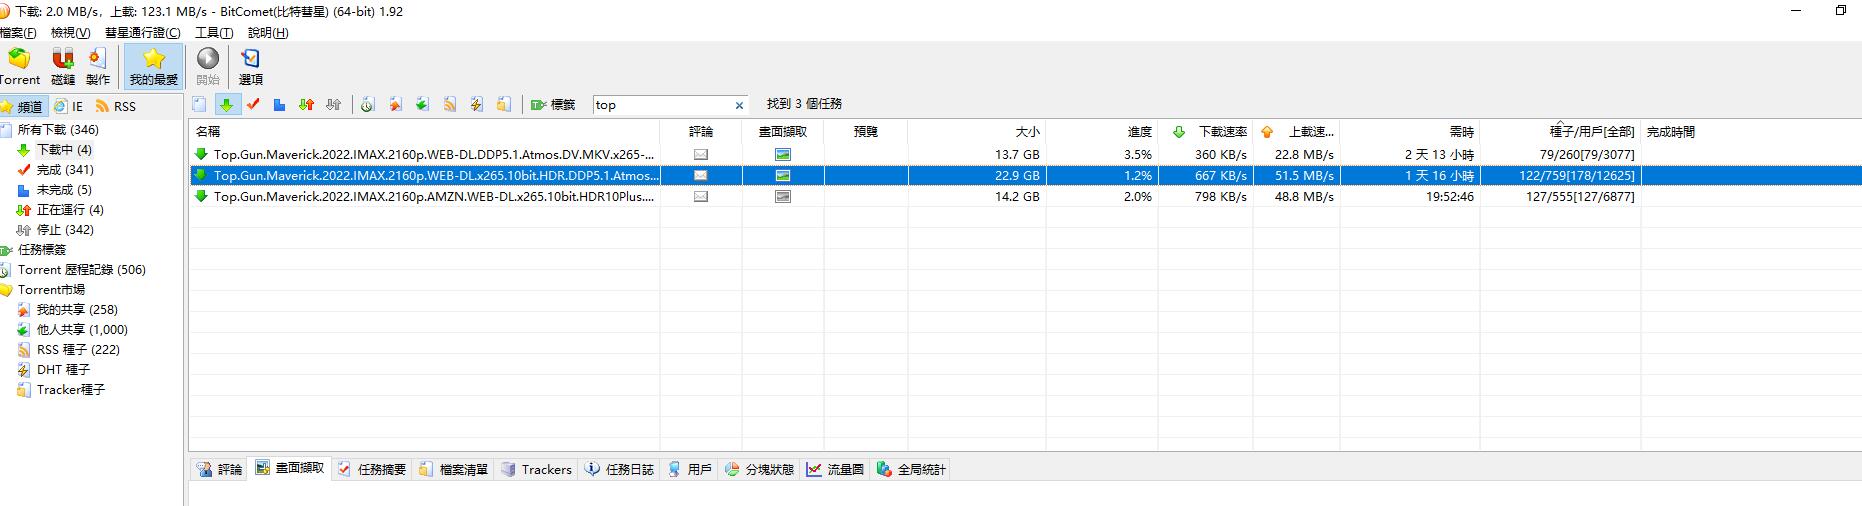
Task: Open RSS 種子 (222)
Action: coord(78,350)
